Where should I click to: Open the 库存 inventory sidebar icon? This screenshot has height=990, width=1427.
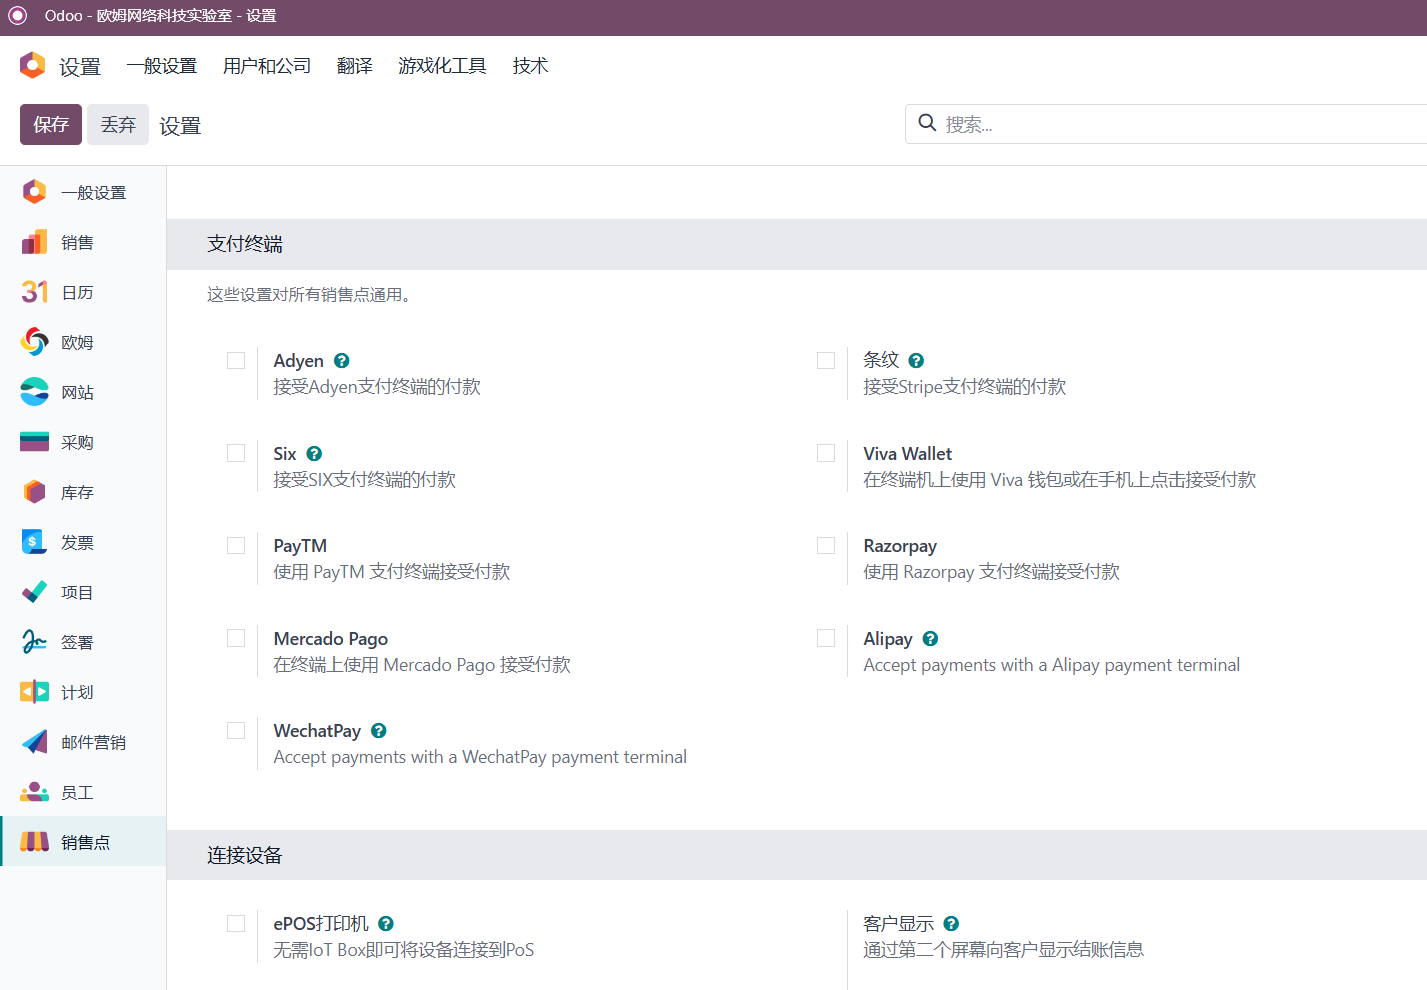pyautogui.click(x=34, y=492)
